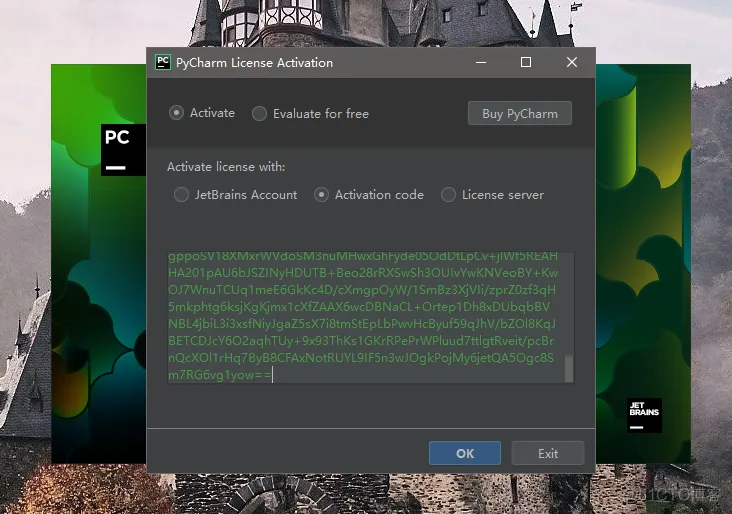Click the Buy PyCharm button
732x514 pixels.
point(520,113)
